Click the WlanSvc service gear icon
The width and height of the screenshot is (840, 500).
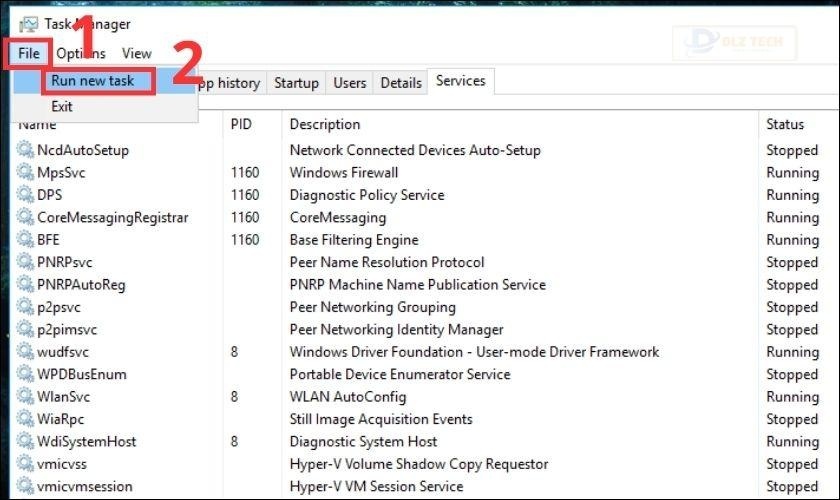pos(25,397)
